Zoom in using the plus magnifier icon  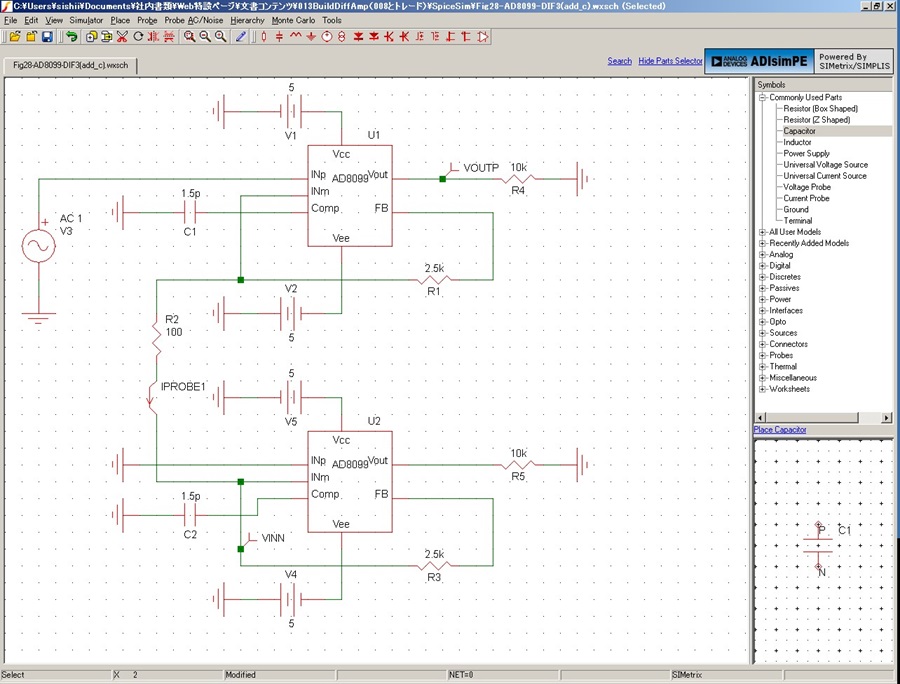tap(220, 37)
